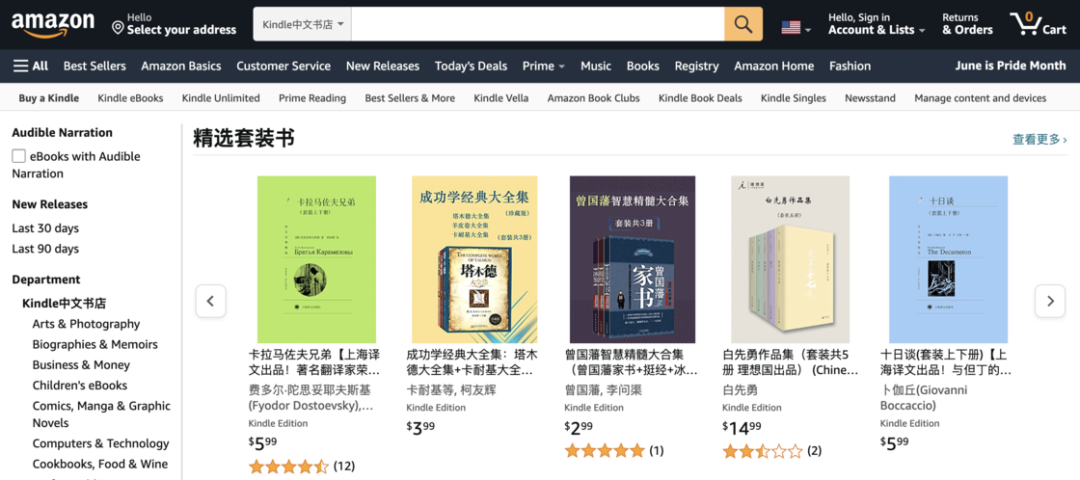Select Arts & Photography department

[86, 324]
